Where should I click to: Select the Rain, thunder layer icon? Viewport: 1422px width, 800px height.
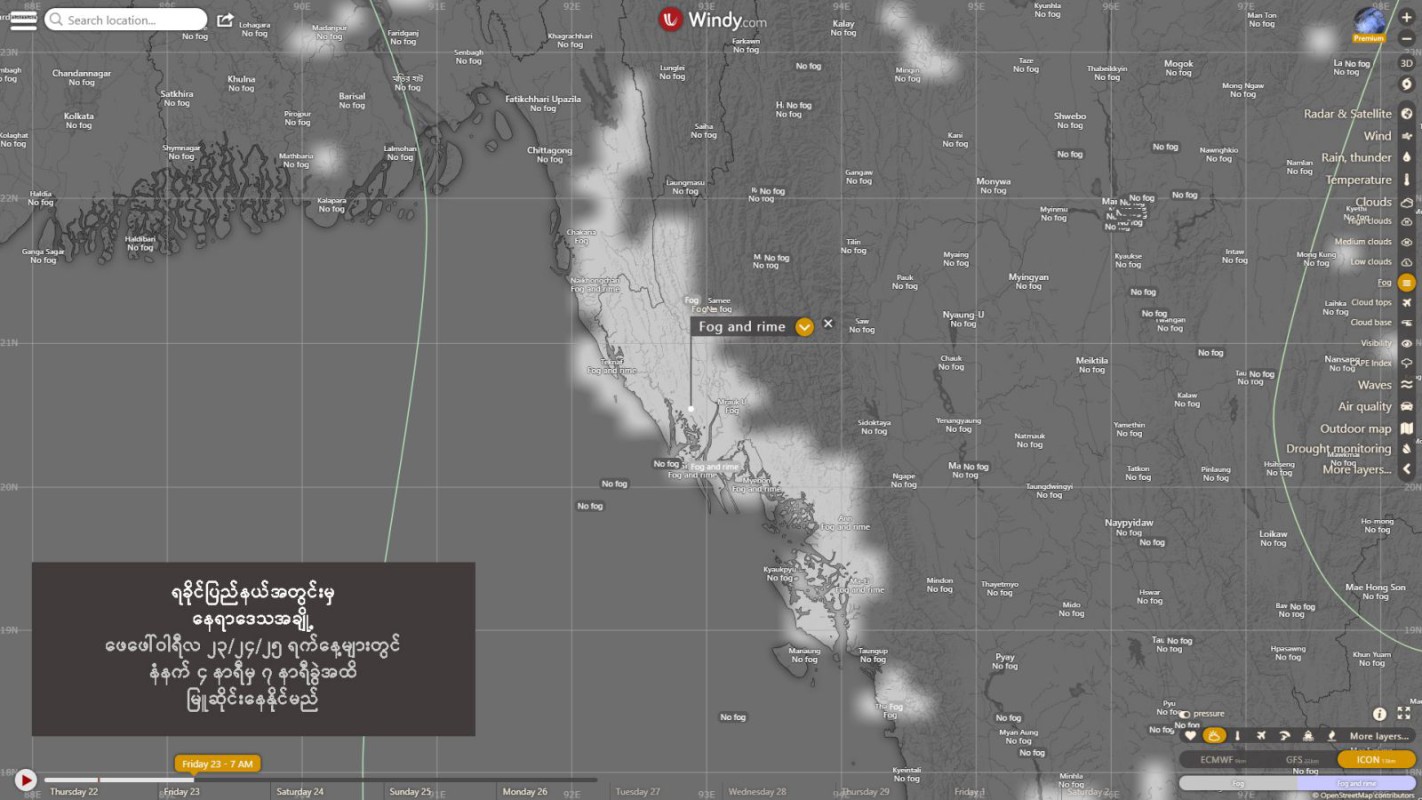(1407, 158)
